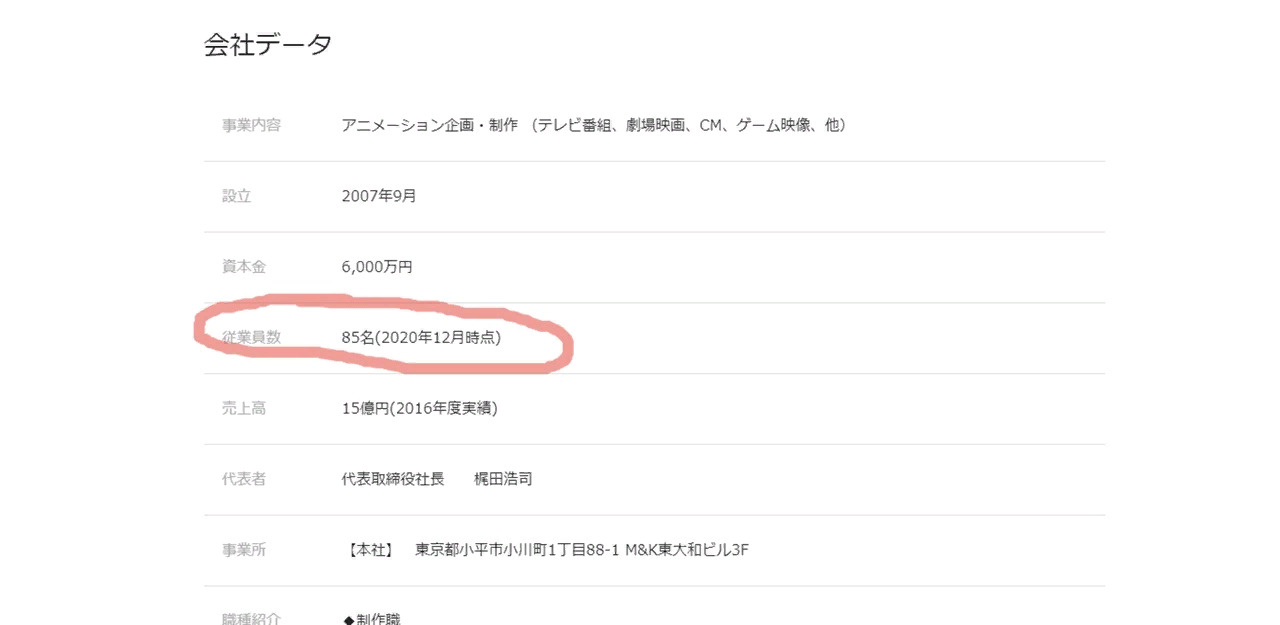The width and height of the screenshot is (1280, 625).
Task: Click the アニメーション企画・制作 text
Action: [x=429, y=125]
